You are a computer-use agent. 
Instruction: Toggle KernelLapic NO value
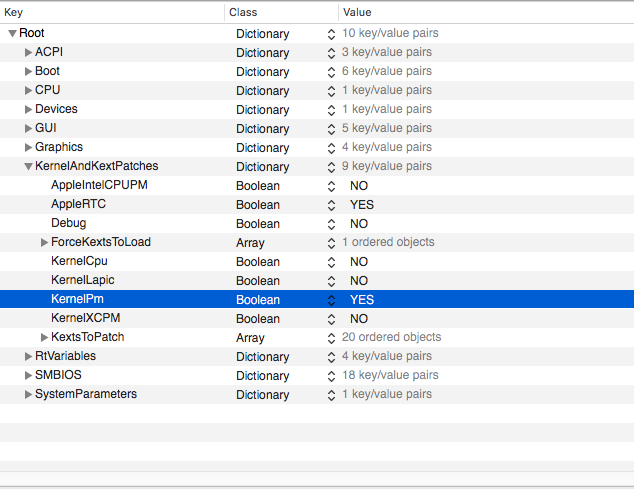(359, 281)
